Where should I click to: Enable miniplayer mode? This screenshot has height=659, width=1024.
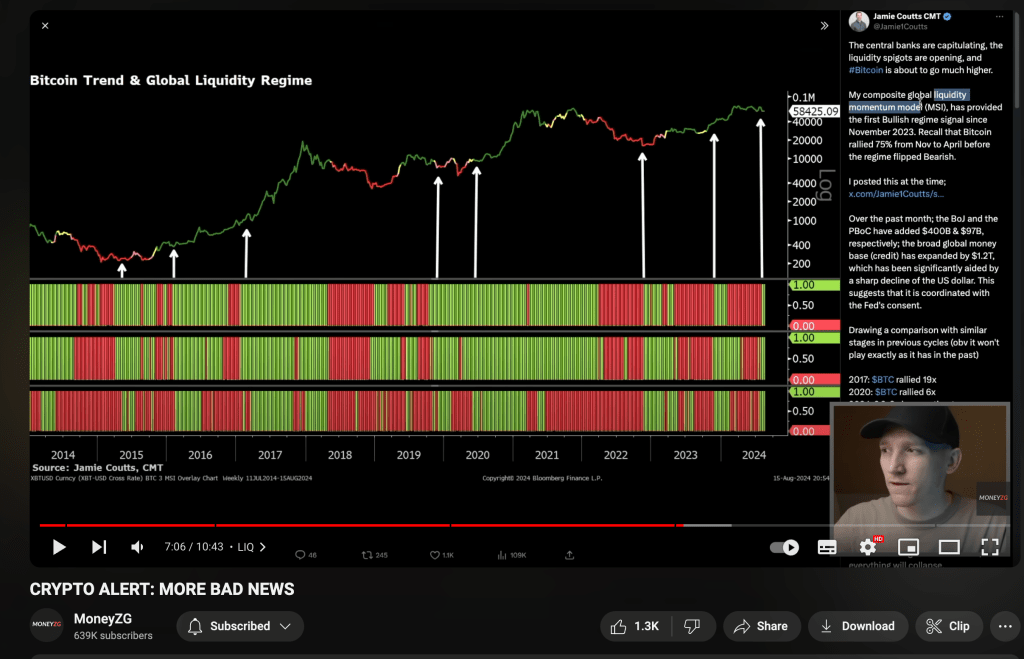point(908,547)
